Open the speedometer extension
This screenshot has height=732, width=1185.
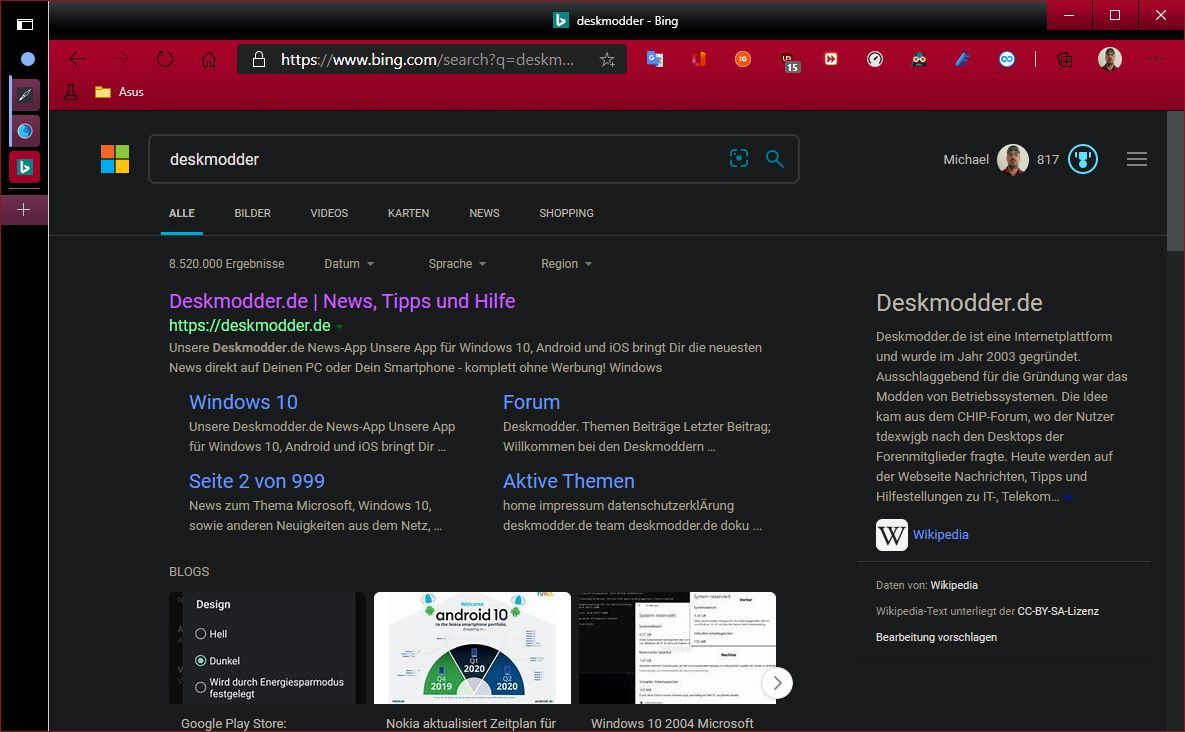875,59
